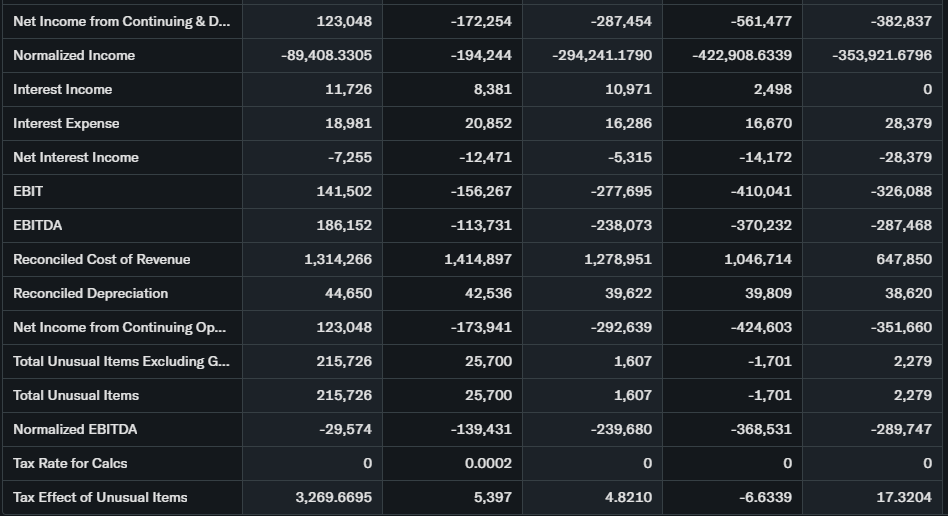Click the Tax Rate for Calcs label
Image resolution: width=948 pixels, height=516 pixels.
pos(70,463)
